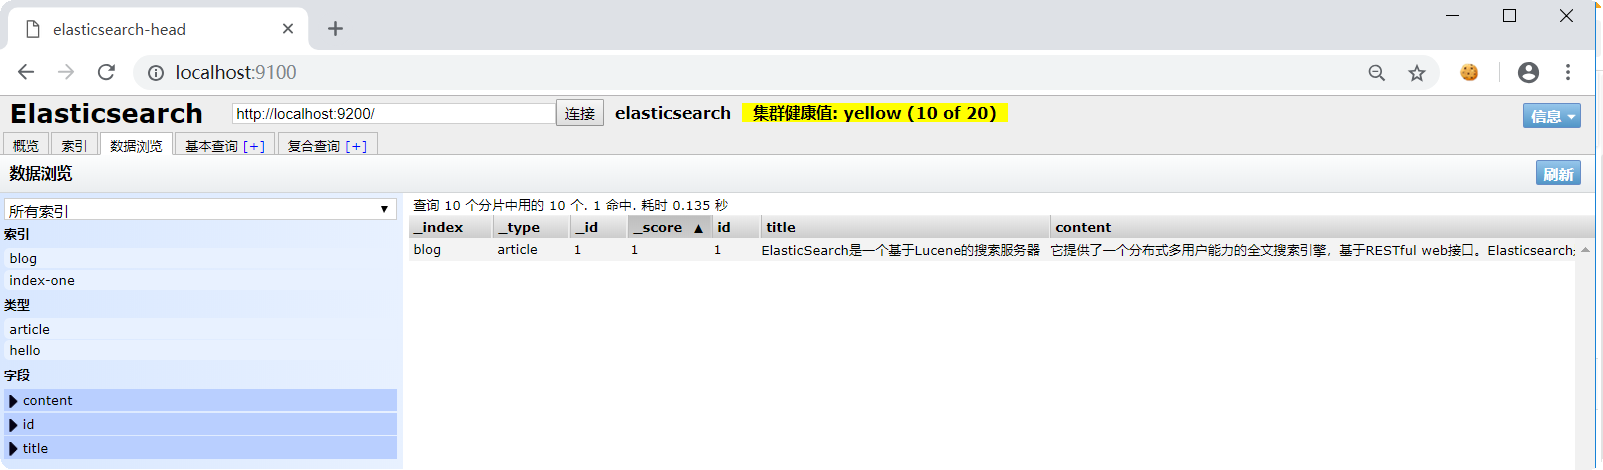
Task: Open the Chrome profile avatar icon
Action: [1528, 72]
